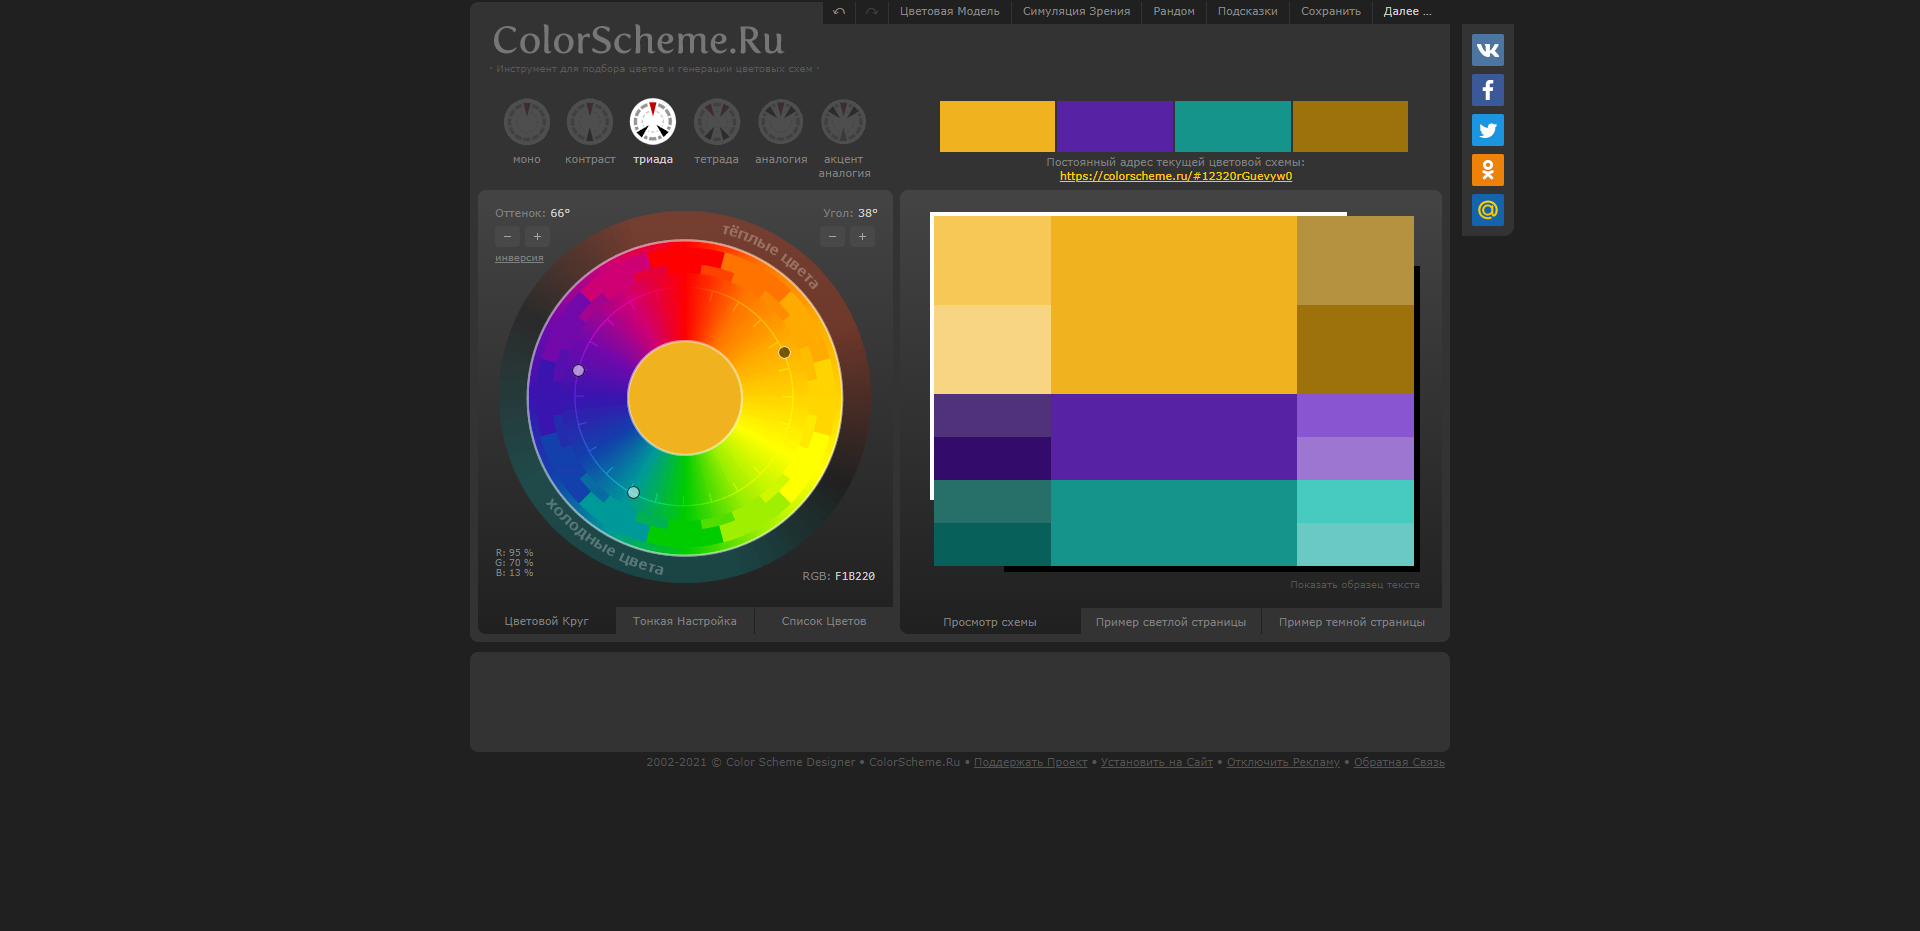Increase hue with Оттенок plus button
Viewport: 1920px width, 931px height.
tap(537, 237)
